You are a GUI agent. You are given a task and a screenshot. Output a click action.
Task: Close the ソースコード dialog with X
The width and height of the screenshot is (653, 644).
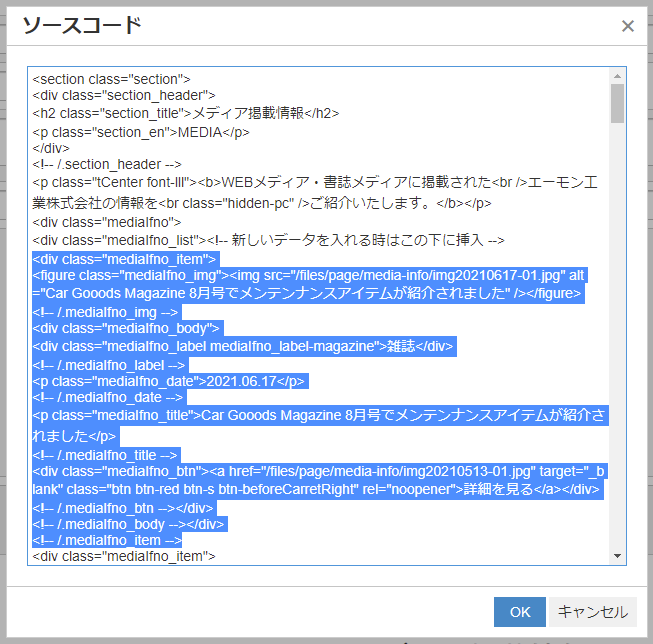click(x=628, y=26)
